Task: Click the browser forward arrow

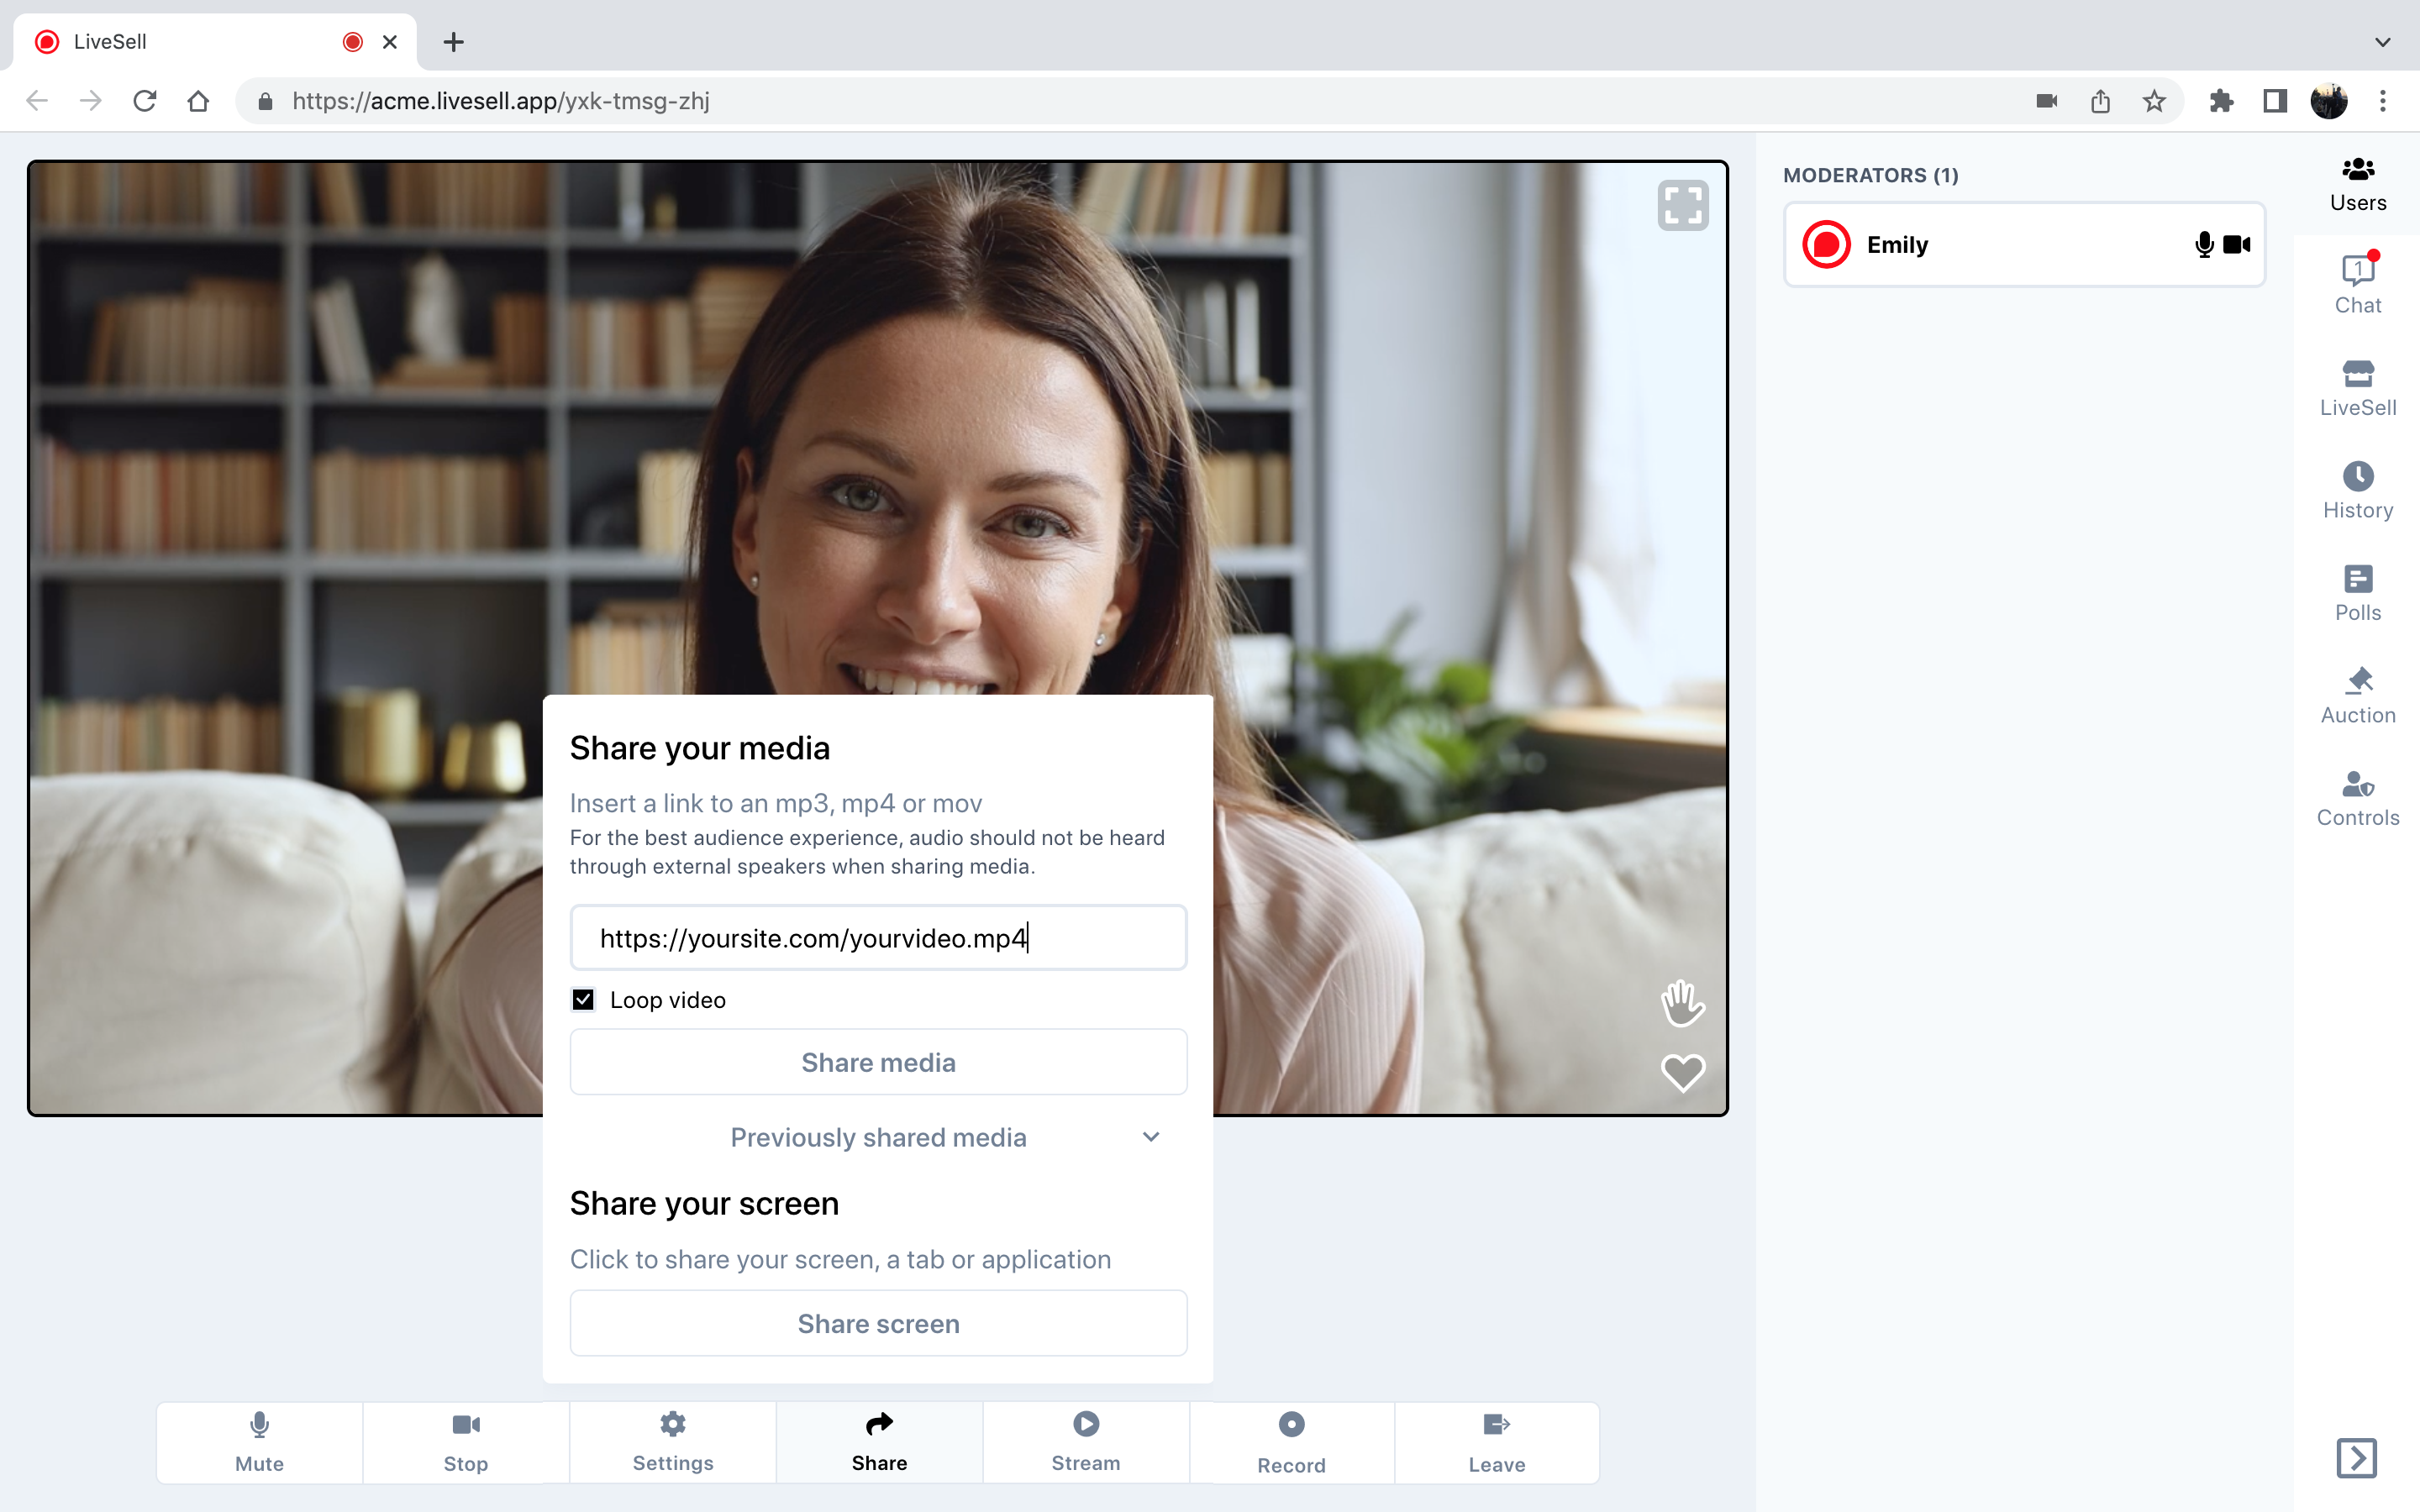Action: 90,101
